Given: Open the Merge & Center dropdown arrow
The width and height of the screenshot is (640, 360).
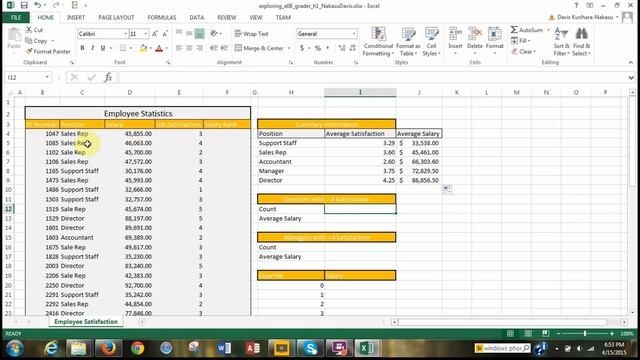Looking at the screenshot, I should [x=289, y=48].
